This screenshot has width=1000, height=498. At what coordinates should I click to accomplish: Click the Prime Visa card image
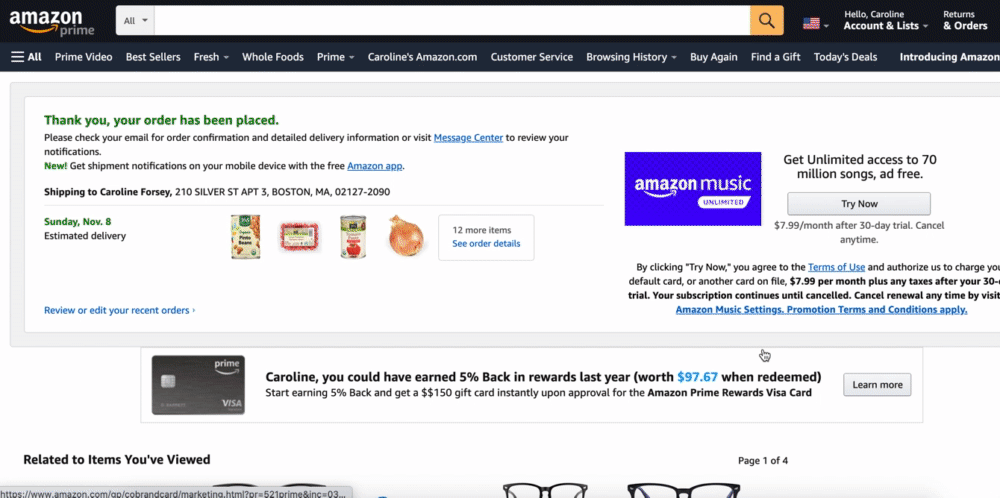pos(198,385)
